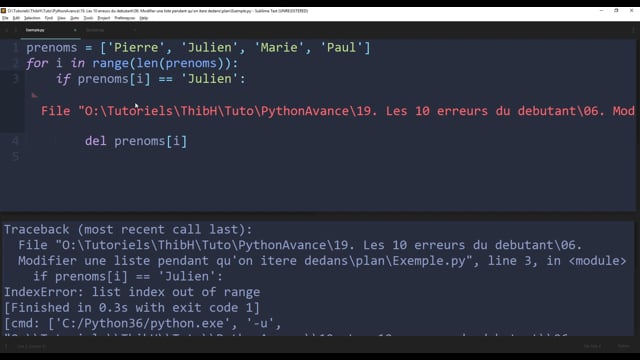Minimize the Sublime Text window
The width and height of the screenshot is (640, 360).
pyautogui.click(x=601, y=11)
